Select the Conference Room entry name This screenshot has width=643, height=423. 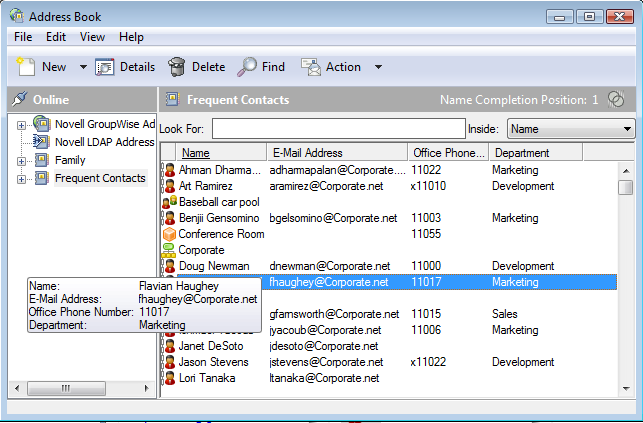[x=221, y=234]
